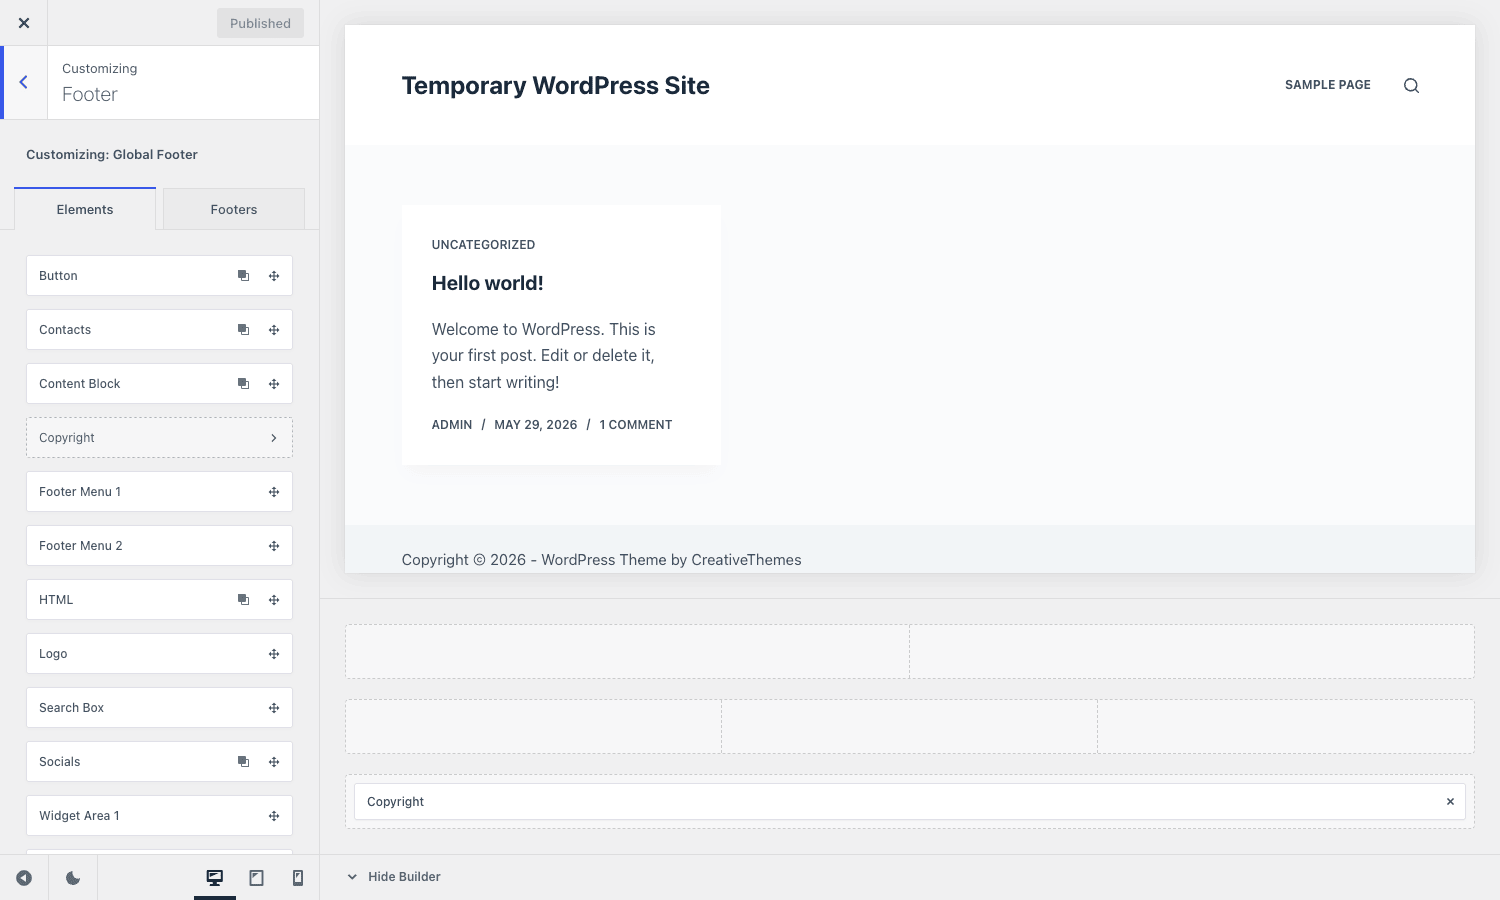Click the move icon on Content Block
This screenshot has width=1500, height=900.
pyautogui.click(x=274, y=384)
